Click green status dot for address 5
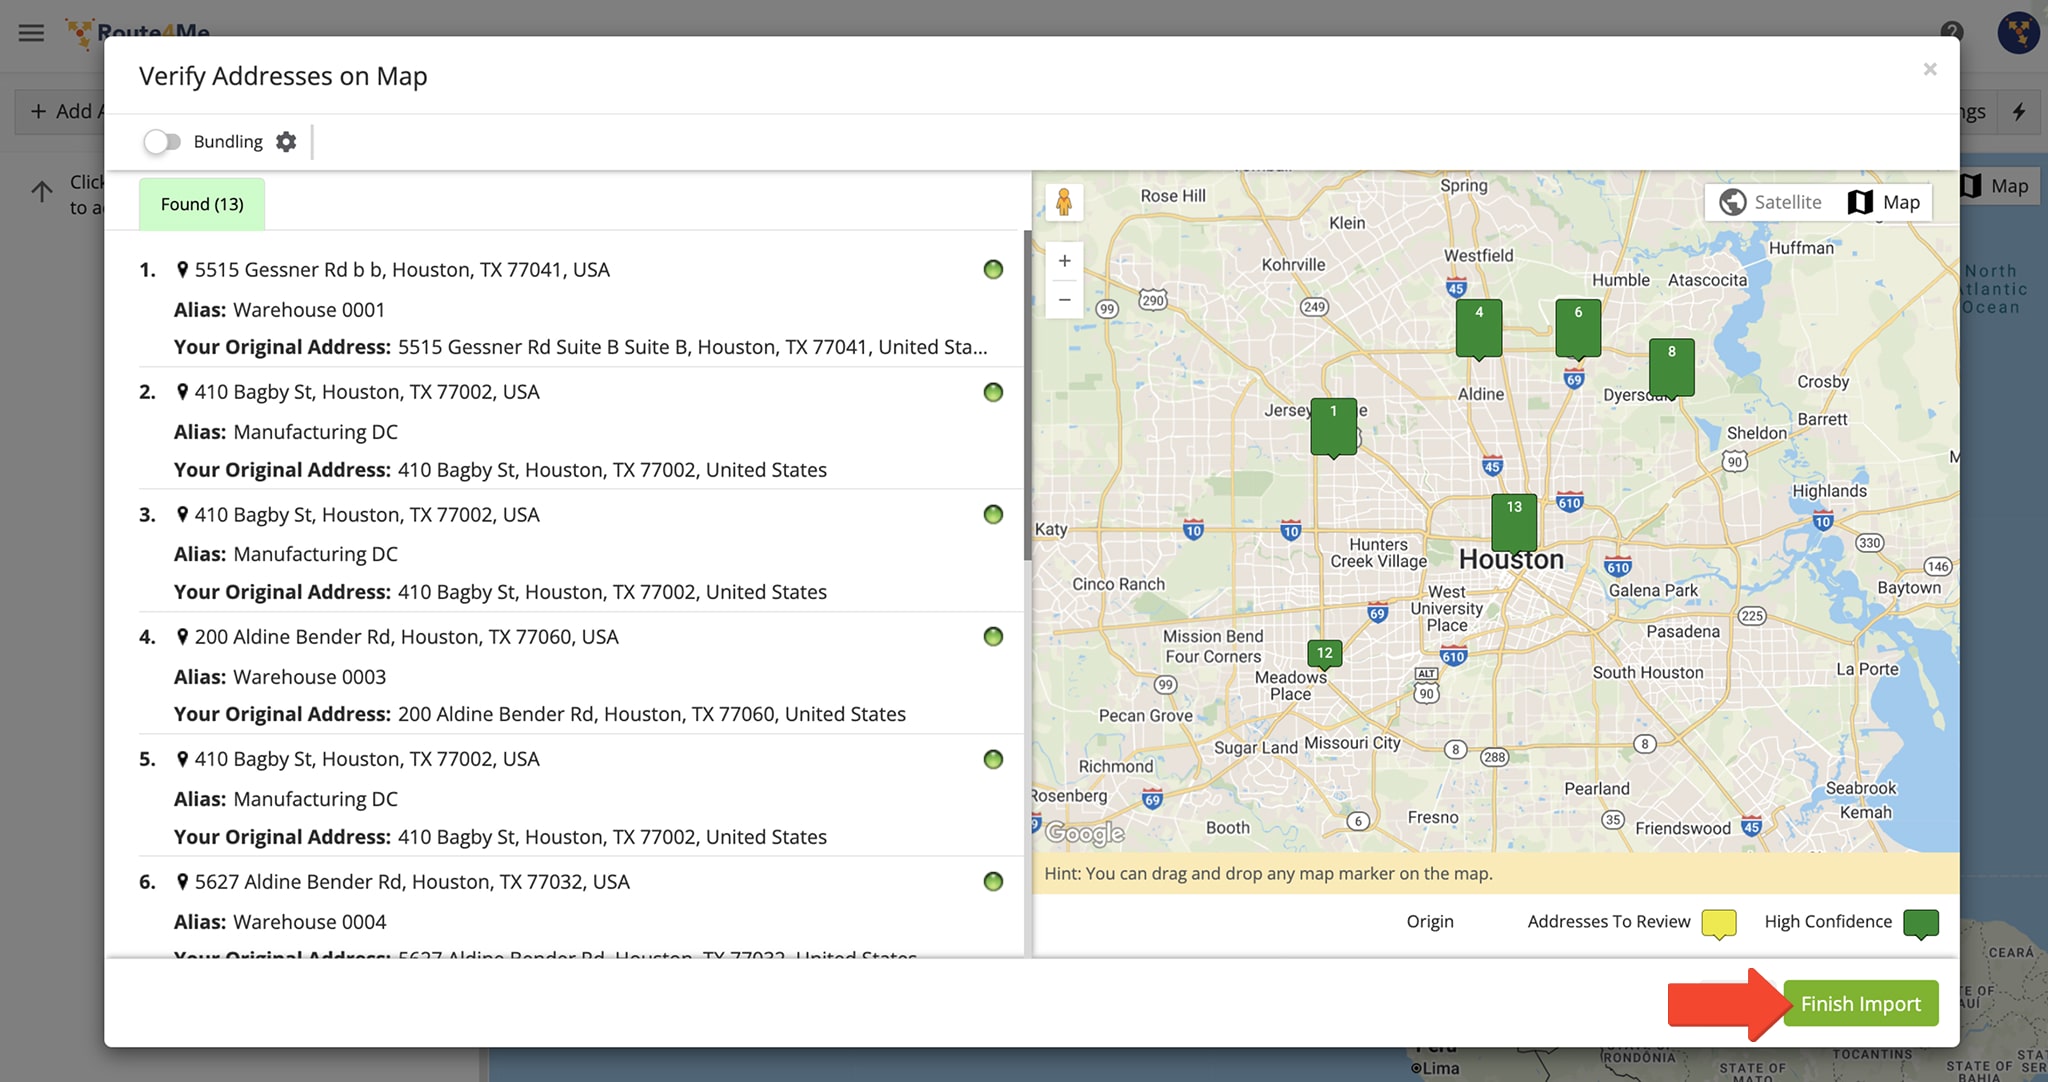Viewport: 2048px width, 1082px height. pyautogui.click(x=993, y=759)
